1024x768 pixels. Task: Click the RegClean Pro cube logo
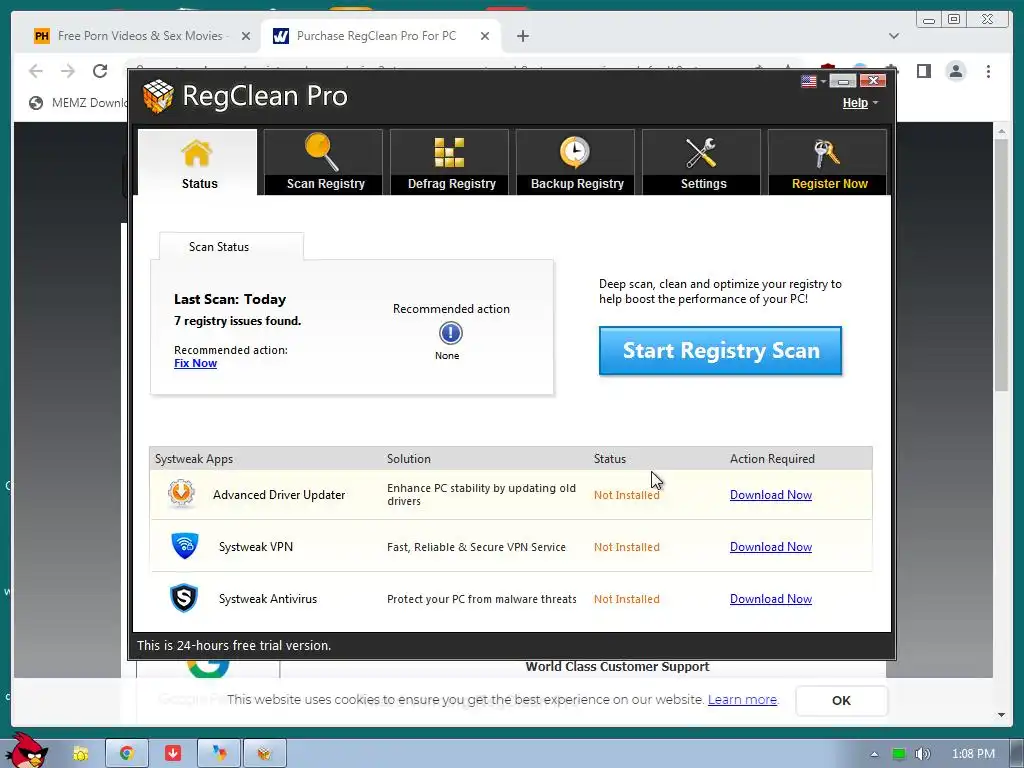tap(158, 96)
